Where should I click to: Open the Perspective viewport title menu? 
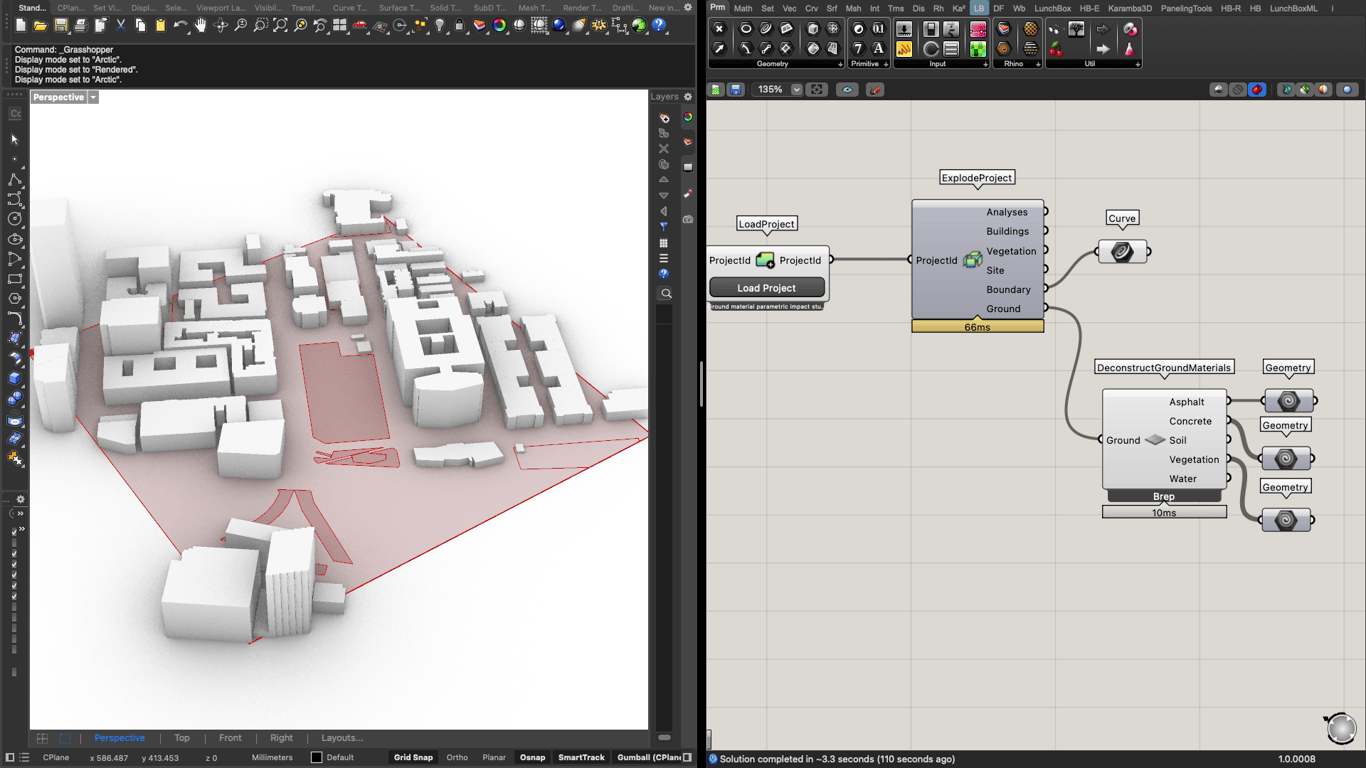coord(92,97)
